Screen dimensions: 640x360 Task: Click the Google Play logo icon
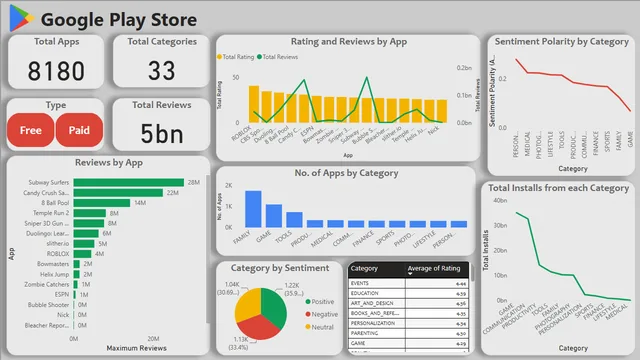(x=21, y=18)
